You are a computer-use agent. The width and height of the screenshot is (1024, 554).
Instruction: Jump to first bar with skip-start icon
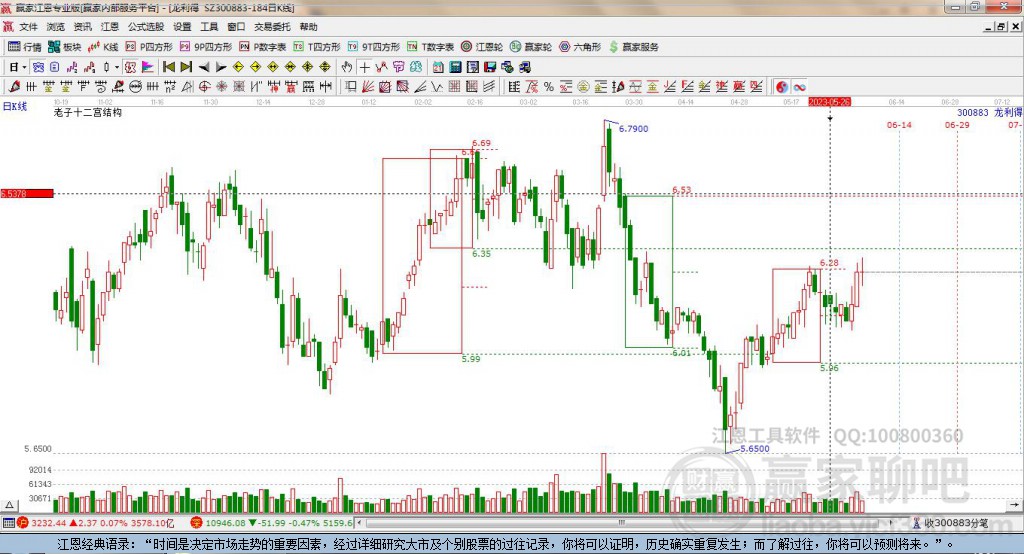coord(168,67)
